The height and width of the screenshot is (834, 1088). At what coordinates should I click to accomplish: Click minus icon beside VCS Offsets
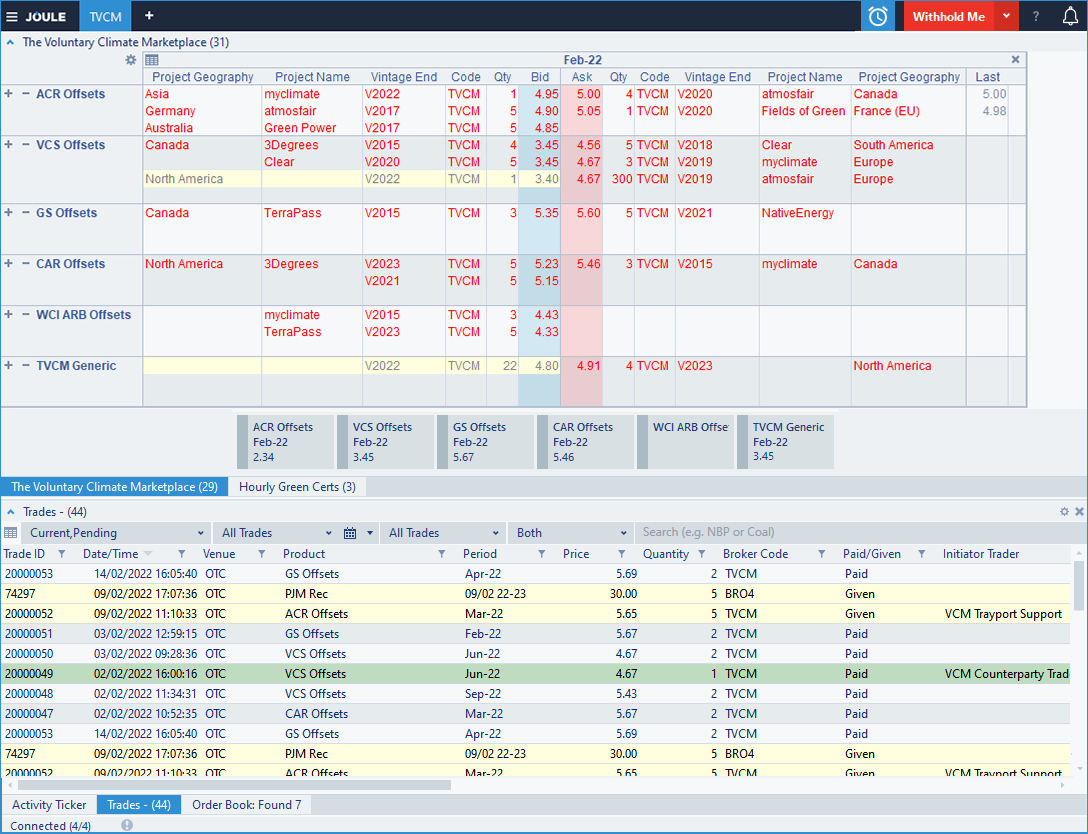(x=26, y=144)
